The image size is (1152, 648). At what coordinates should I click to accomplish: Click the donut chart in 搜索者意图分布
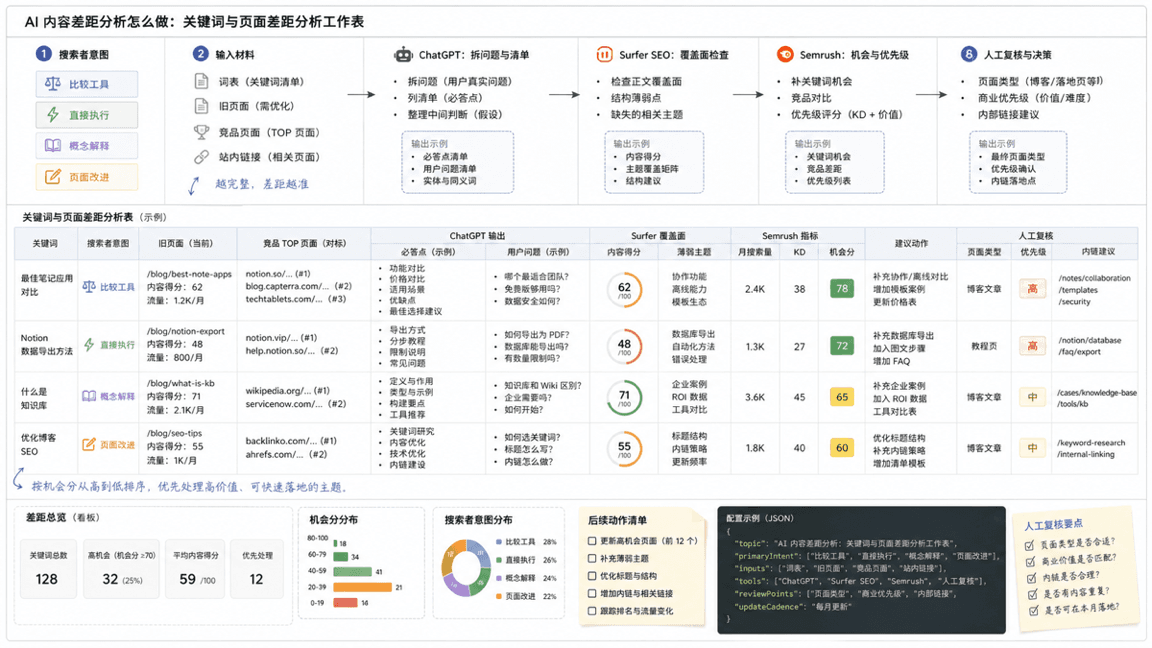click(466, 568)
